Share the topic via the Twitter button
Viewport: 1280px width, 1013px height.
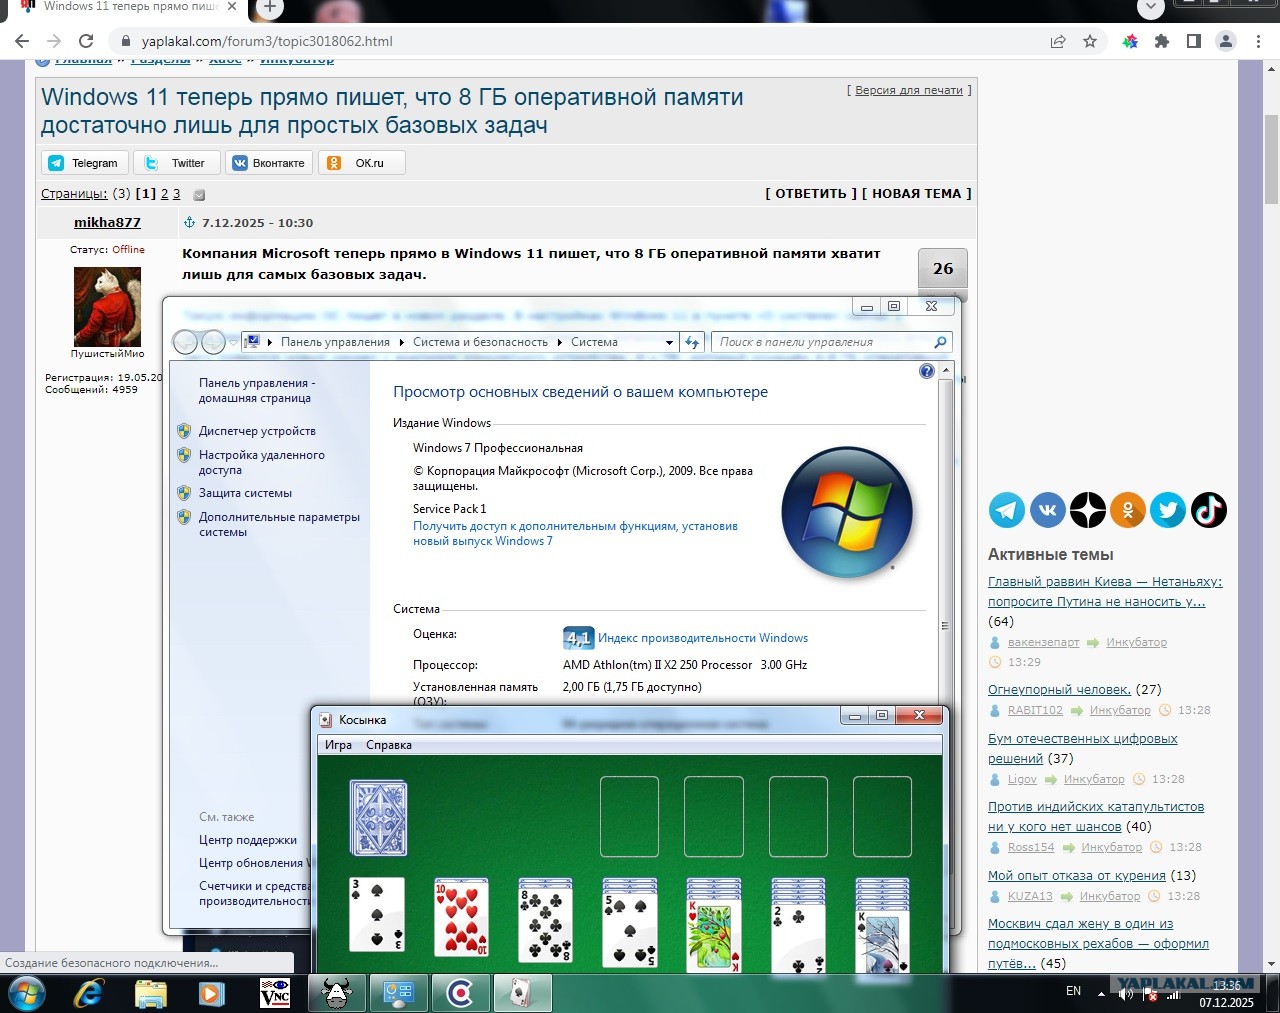pos(176,163)
